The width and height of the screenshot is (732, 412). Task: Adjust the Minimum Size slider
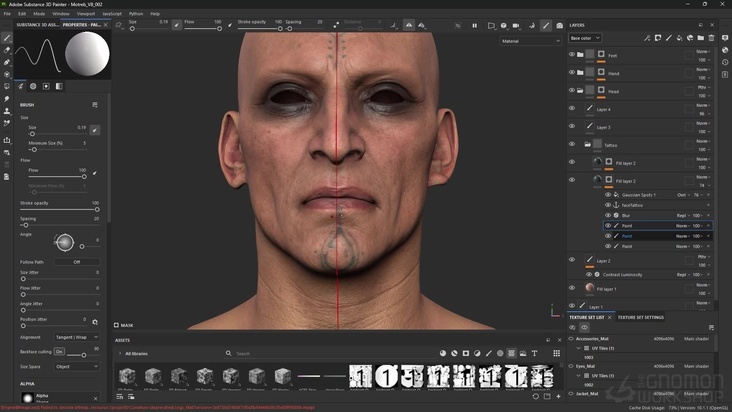click(x=57, y=150)
